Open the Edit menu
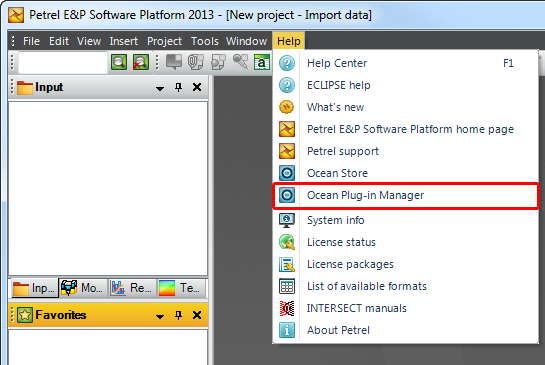The image size is (545, 365). pos(59,41)
